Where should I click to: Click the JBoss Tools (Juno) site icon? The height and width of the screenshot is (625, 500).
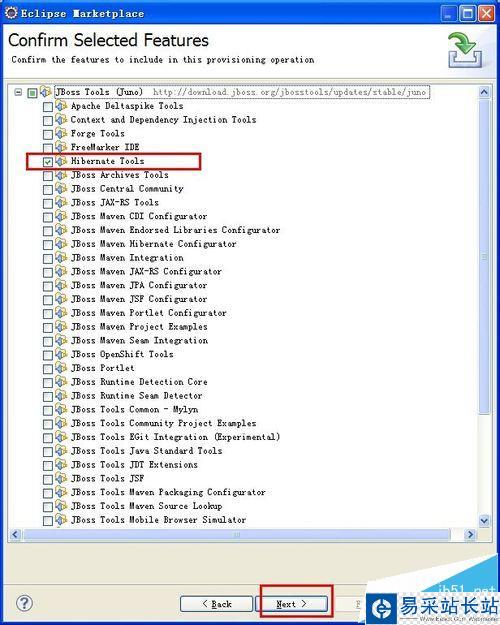click(46, 92)
